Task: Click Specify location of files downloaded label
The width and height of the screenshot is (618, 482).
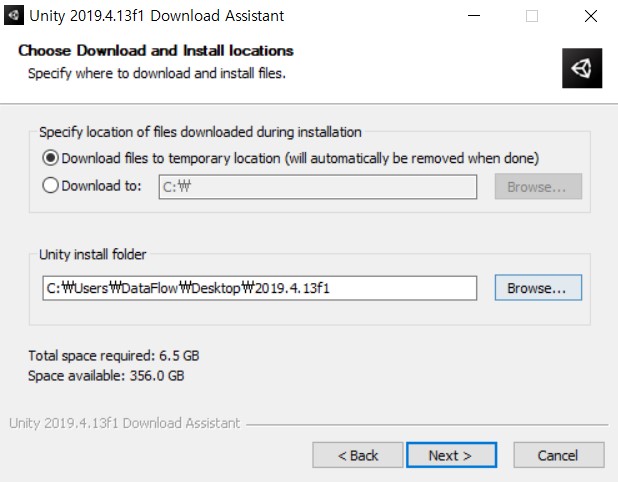Action: (200, 132)
